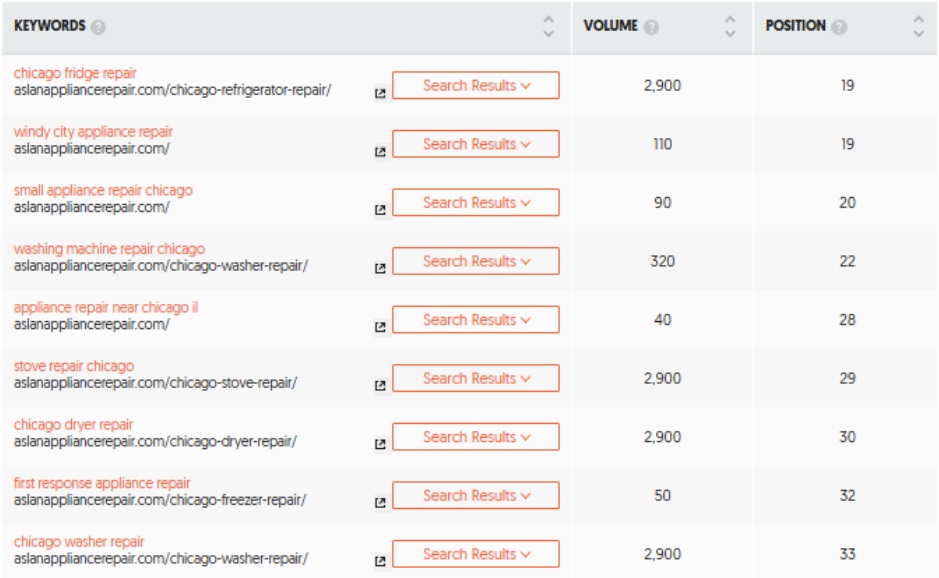Open the 'stove repair chicago' keyword link
This screenshot has width=939, height=578.
74,366
